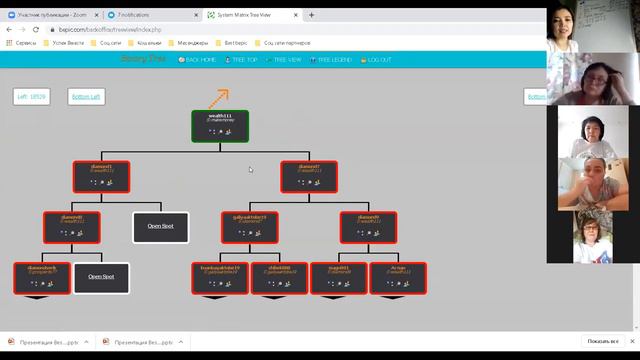Reload the page with refresh icon

click(36, 29)
